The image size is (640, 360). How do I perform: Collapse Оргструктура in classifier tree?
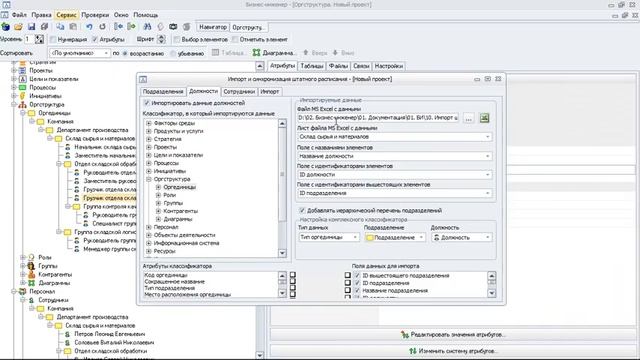coord(149,179)
